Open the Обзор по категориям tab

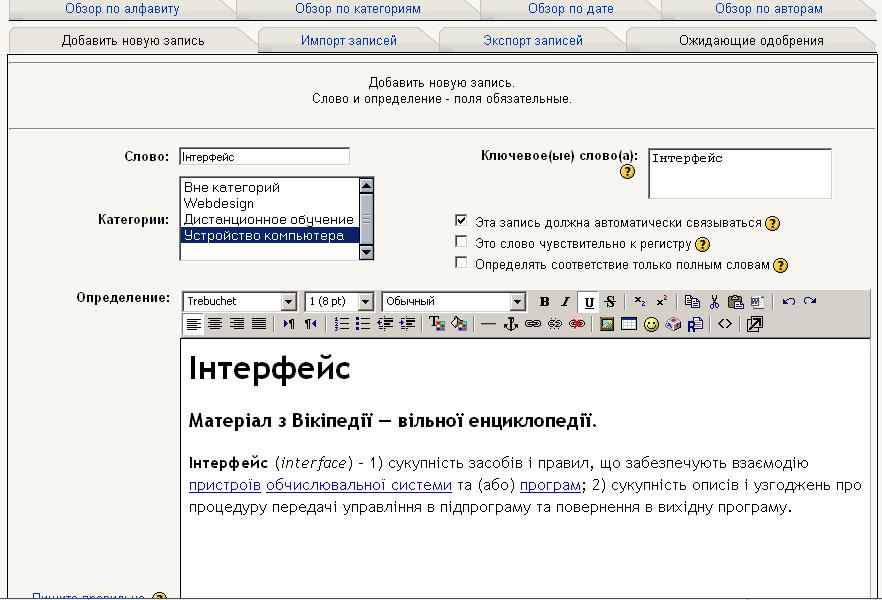coord(358,8)
